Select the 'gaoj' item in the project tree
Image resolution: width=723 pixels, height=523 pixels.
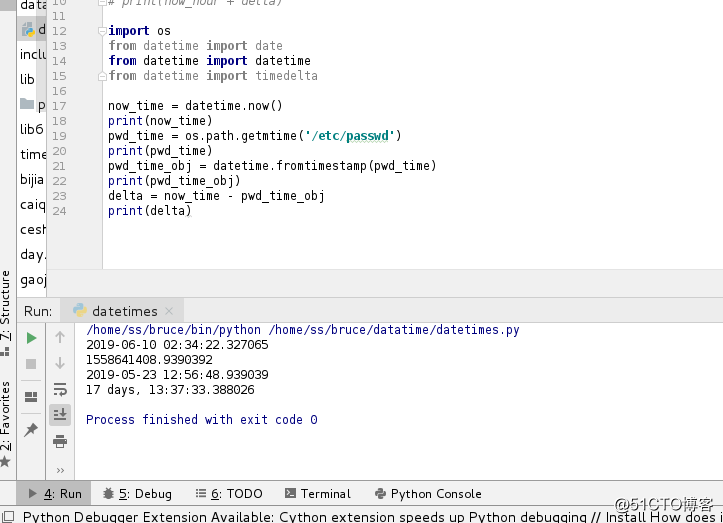pyautogui.click(x=33, y=279)
